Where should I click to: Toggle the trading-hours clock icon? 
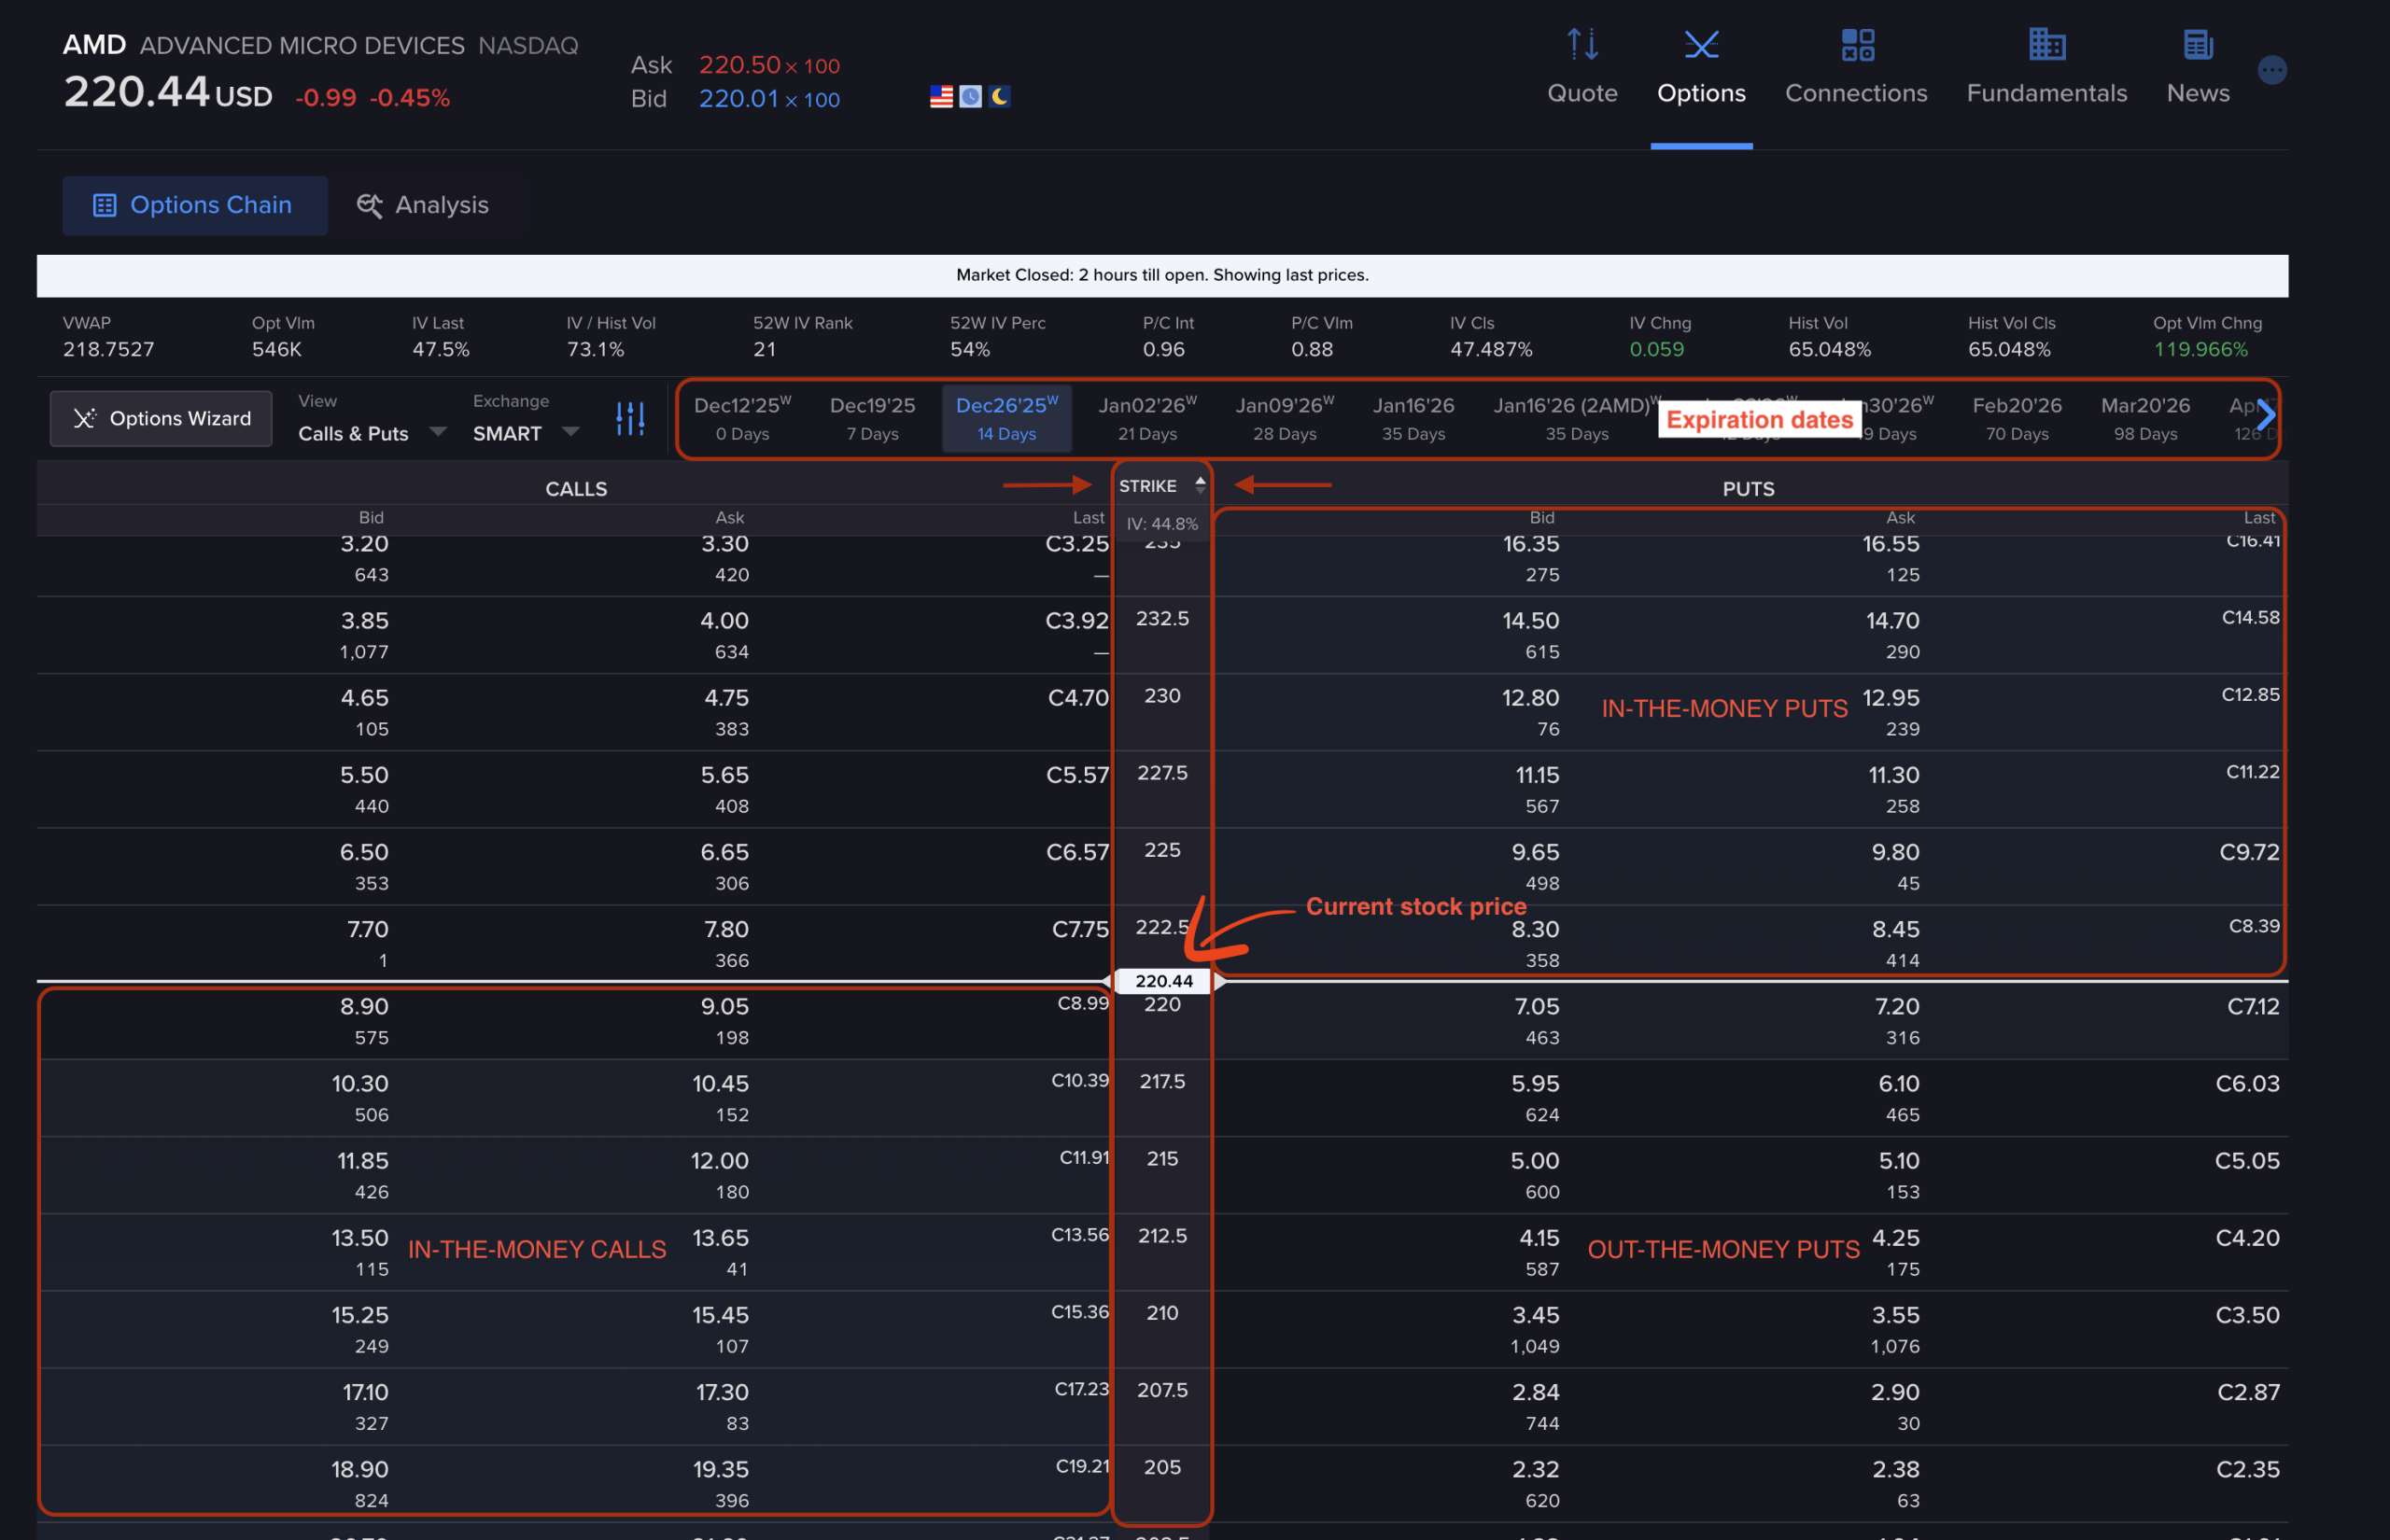pyautogui.click(x=969, y=96)
